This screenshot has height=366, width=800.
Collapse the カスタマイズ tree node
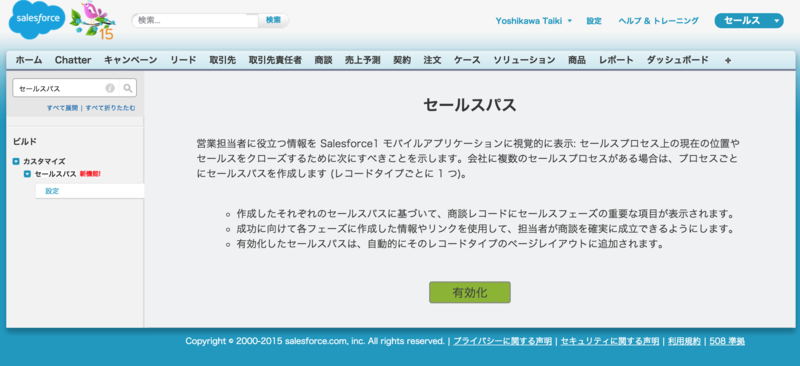pos(16,161)
